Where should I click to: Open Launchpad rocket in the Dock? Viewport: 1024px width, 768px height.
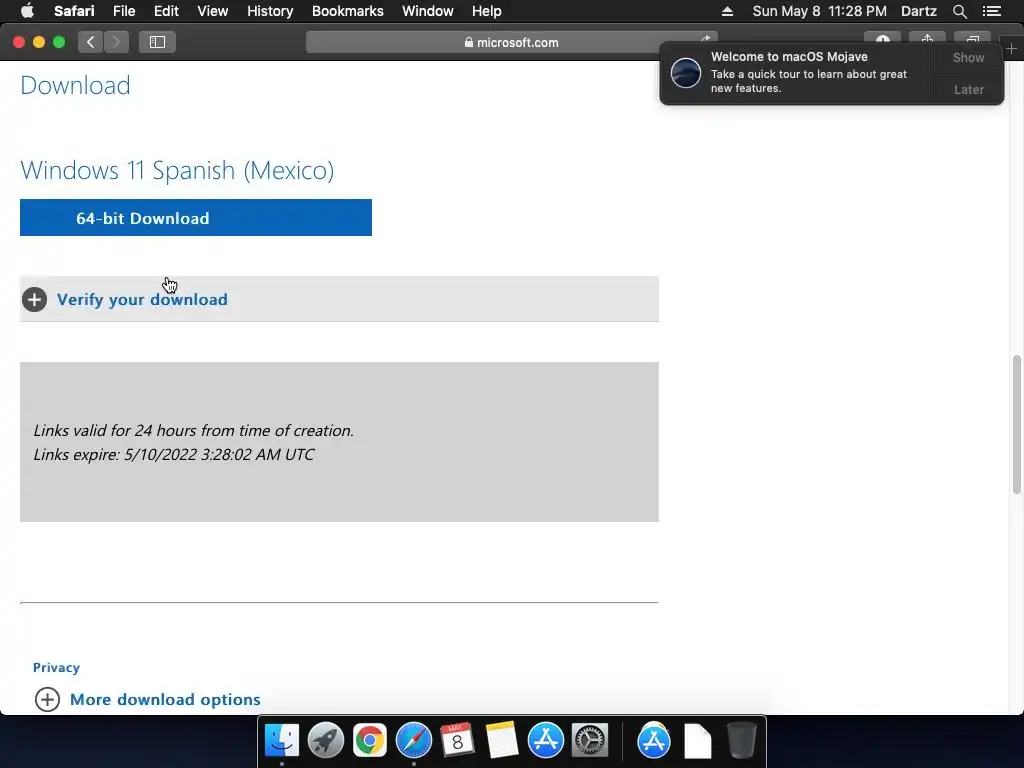click(325, 741)
